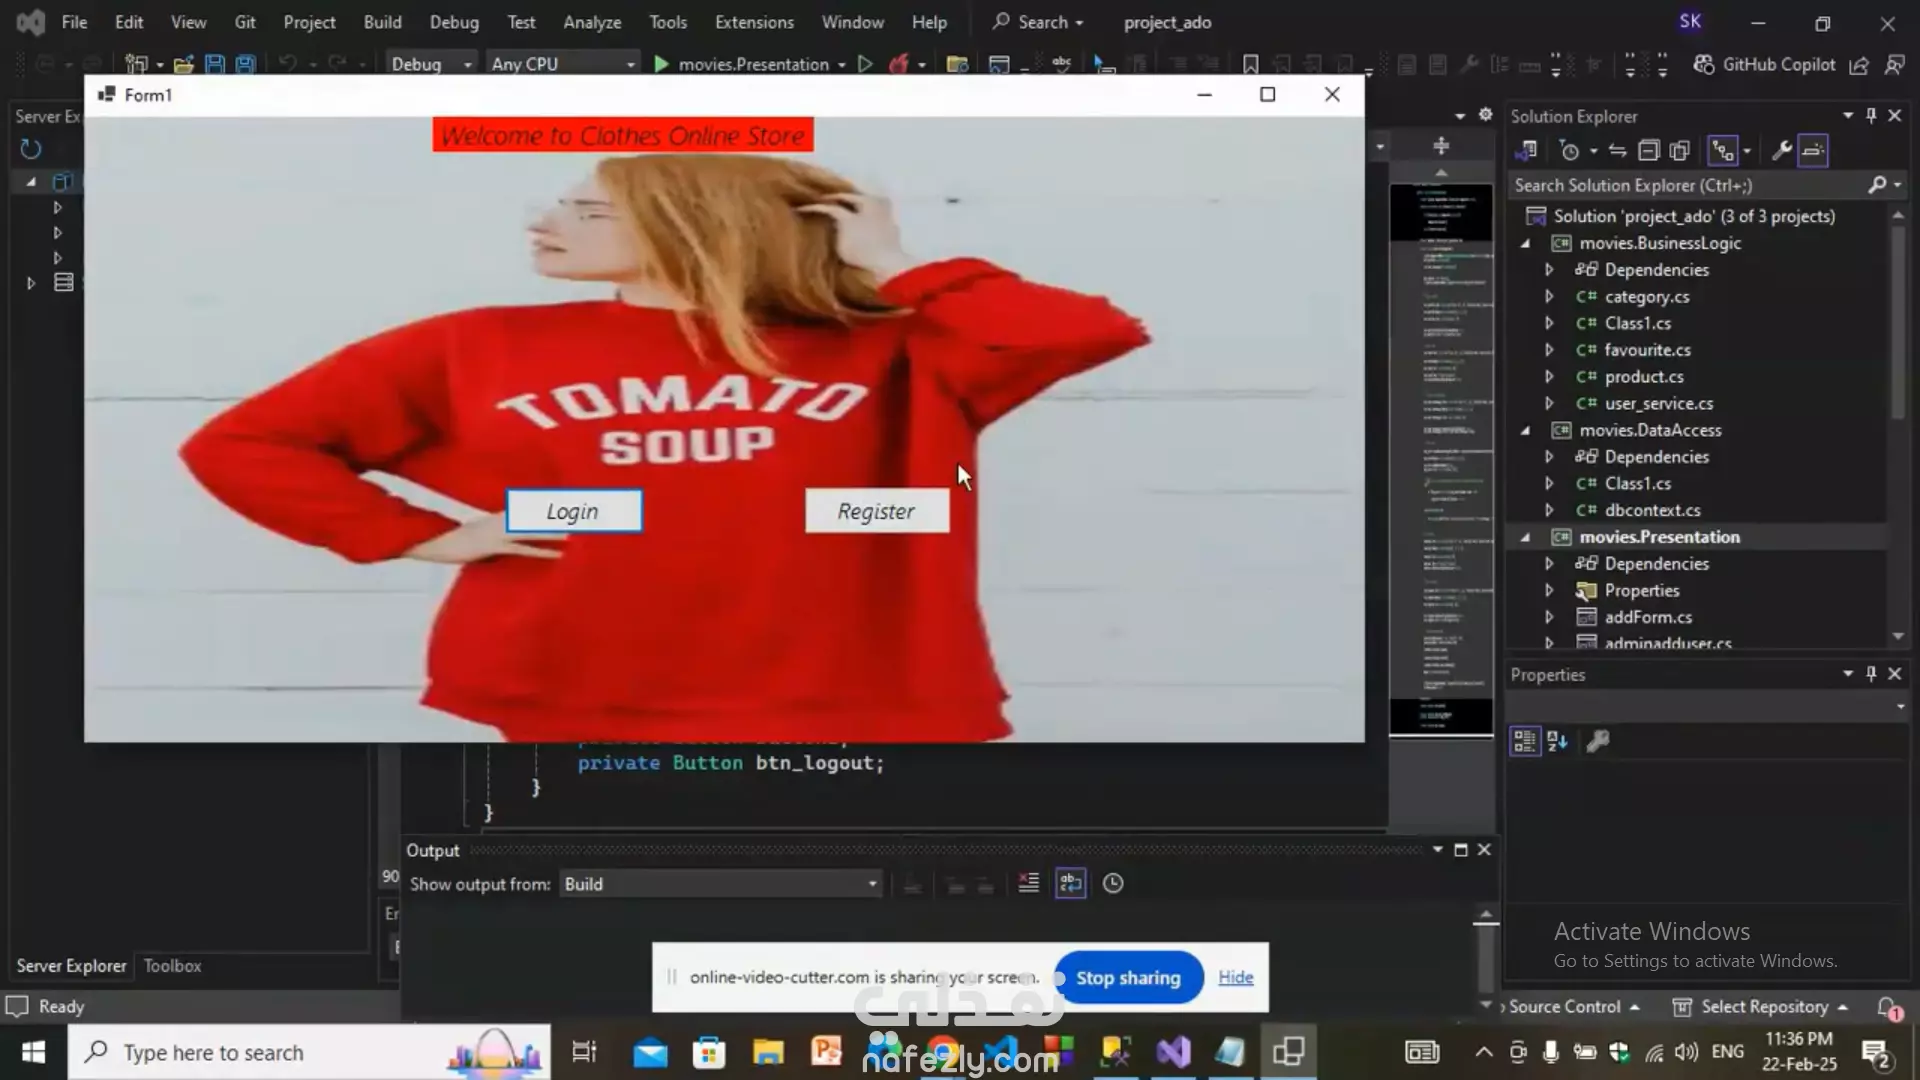
Task: Open the Build menu
Action: [x=382, y=22]
